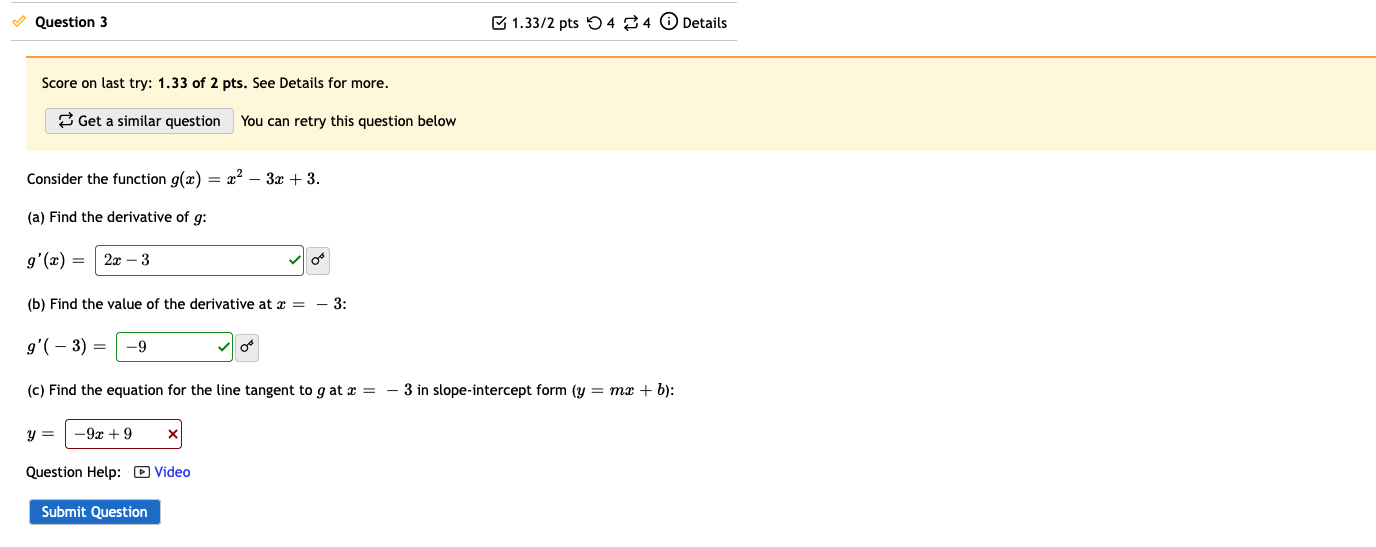The width and height of the screenshot is (1376, 547).
Task: Click the 1.33/2 pts score text
Action: 545,23
